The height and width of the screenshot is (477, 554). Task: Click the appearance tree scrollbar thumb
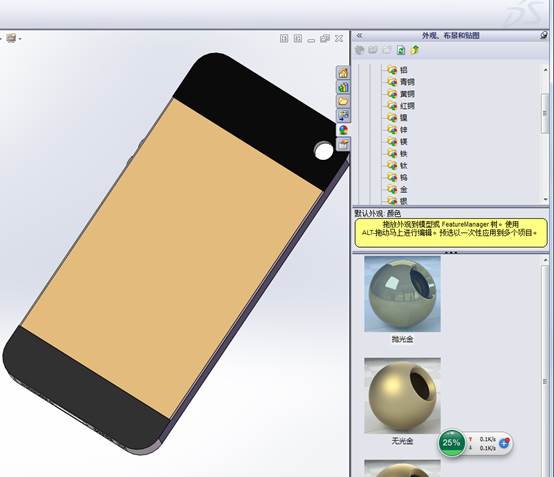[x=545, y=113]
